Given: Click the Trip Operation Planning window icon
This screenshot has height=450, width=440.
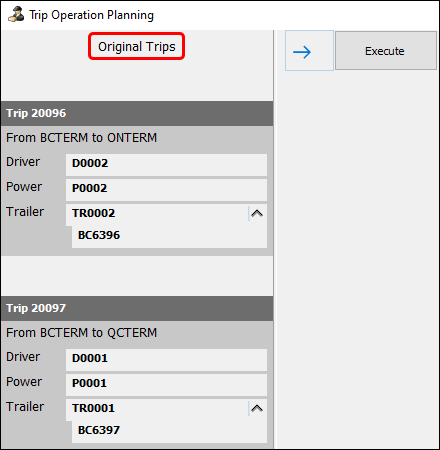Looking at the screenshot, I should coord(16,15).
